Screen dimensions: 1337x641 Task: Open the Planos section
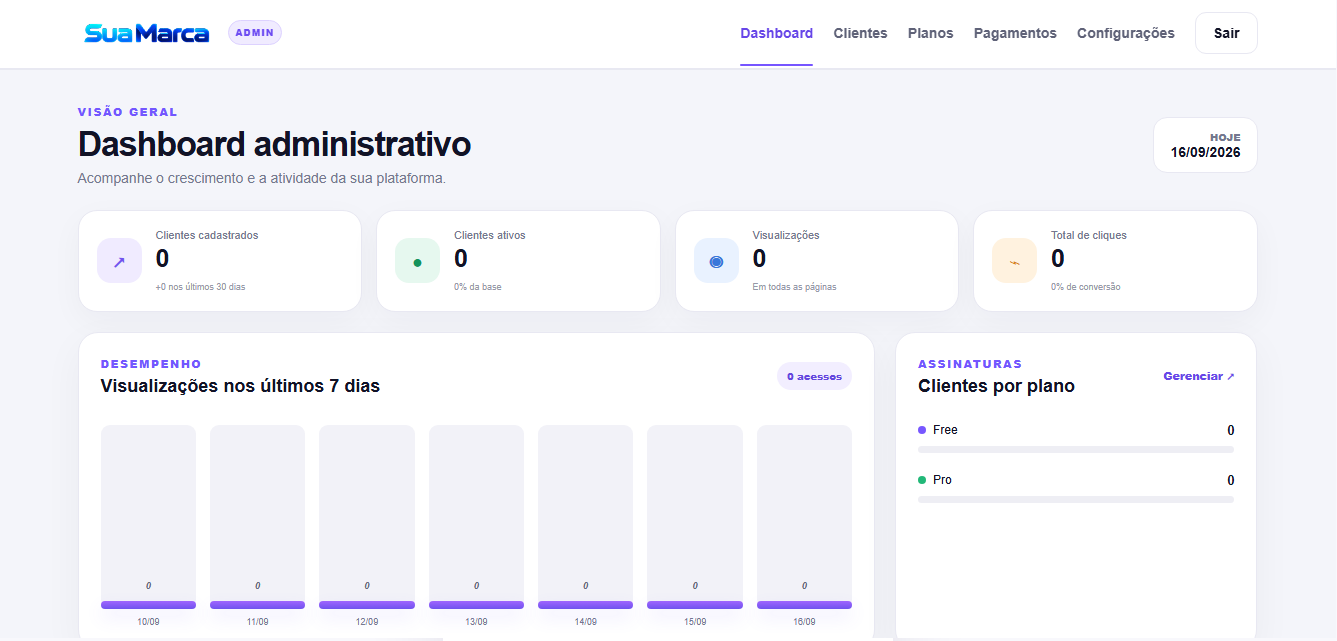930,33
